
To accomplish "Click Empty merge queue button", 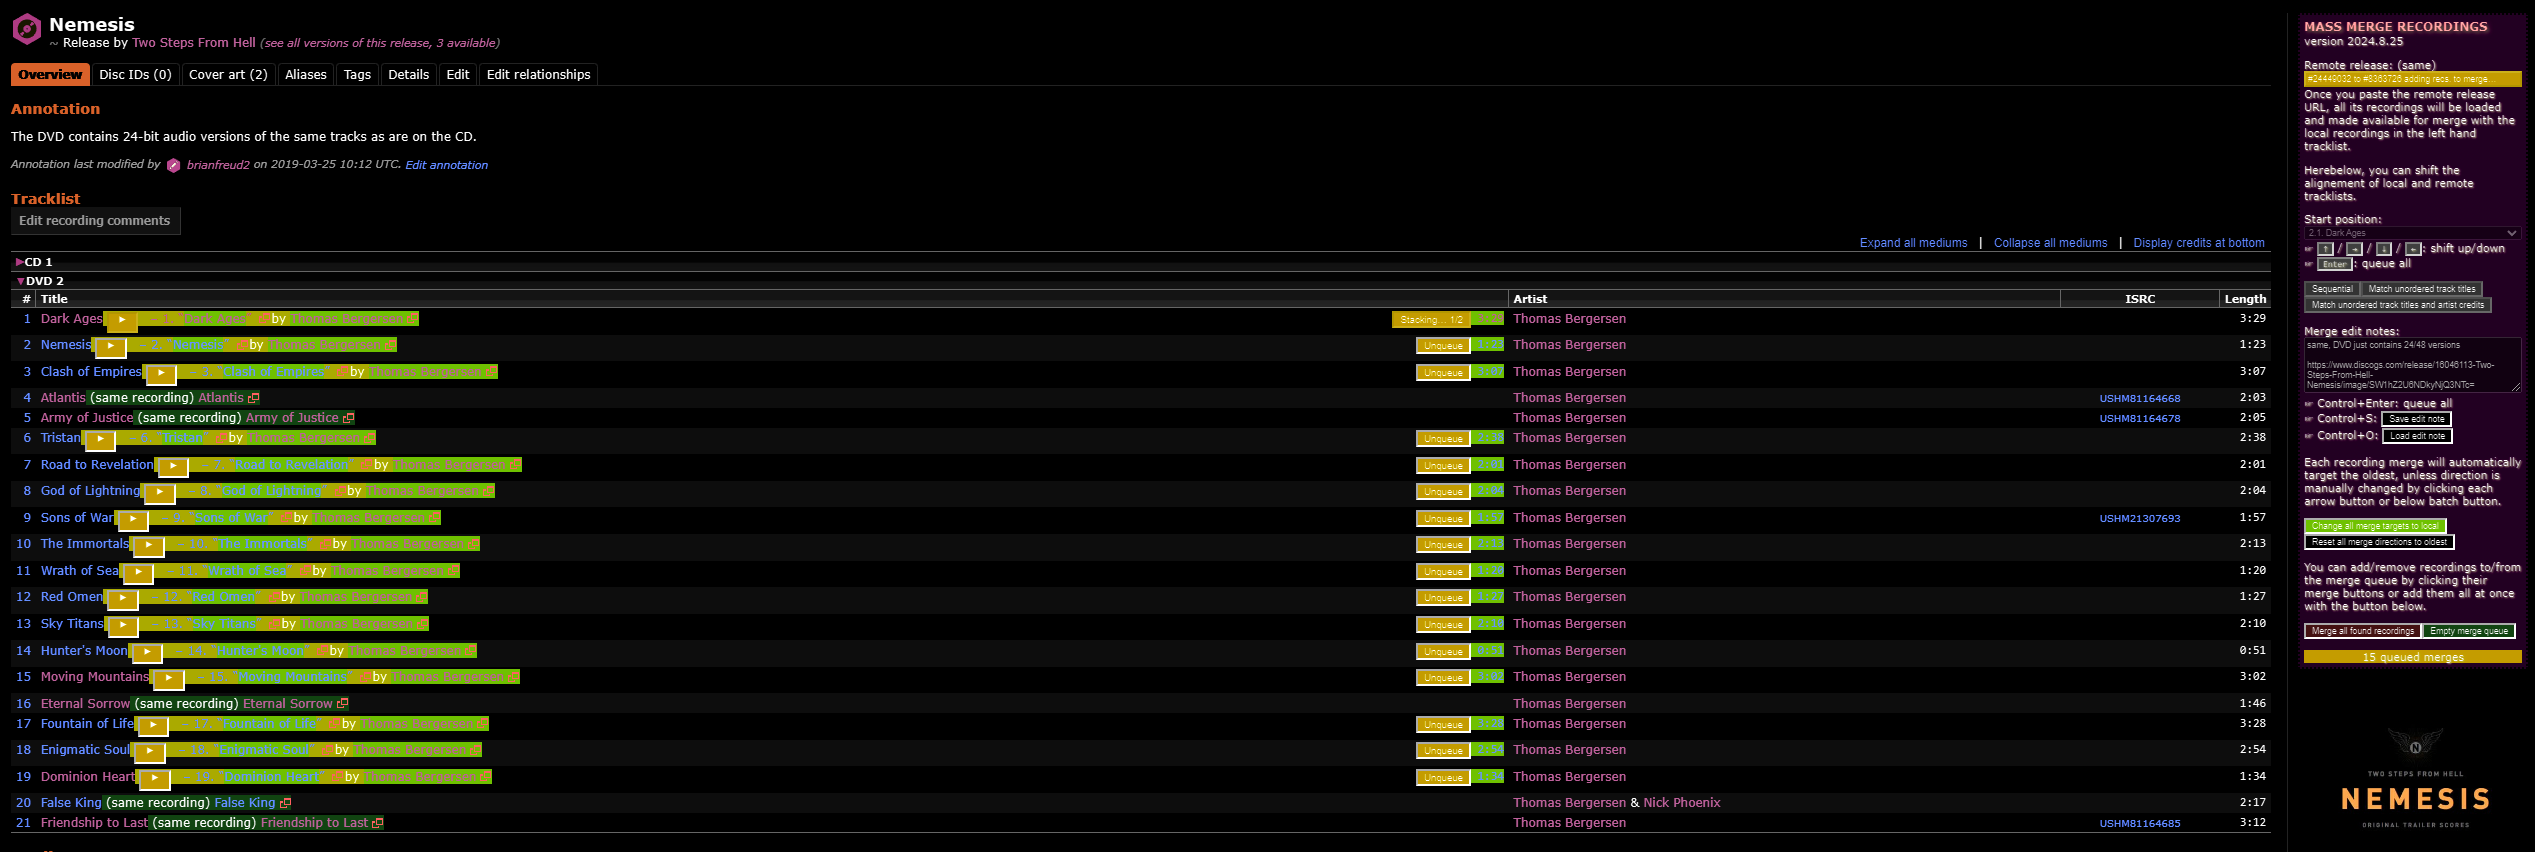I will click(x=2469, y=631).
